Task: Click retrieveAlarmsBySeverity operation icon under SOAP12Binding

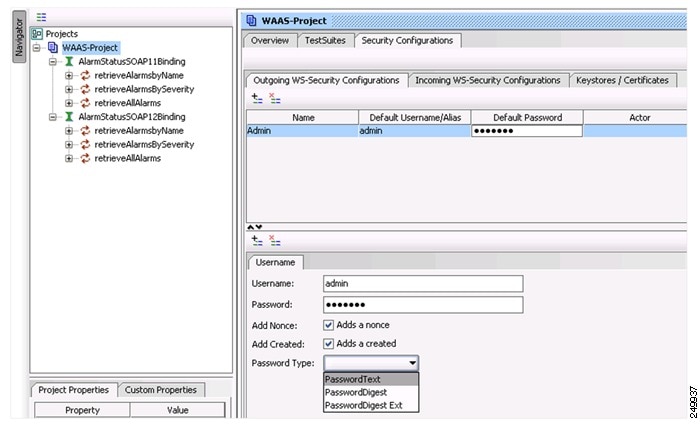Action: click(x=85, y=144)
